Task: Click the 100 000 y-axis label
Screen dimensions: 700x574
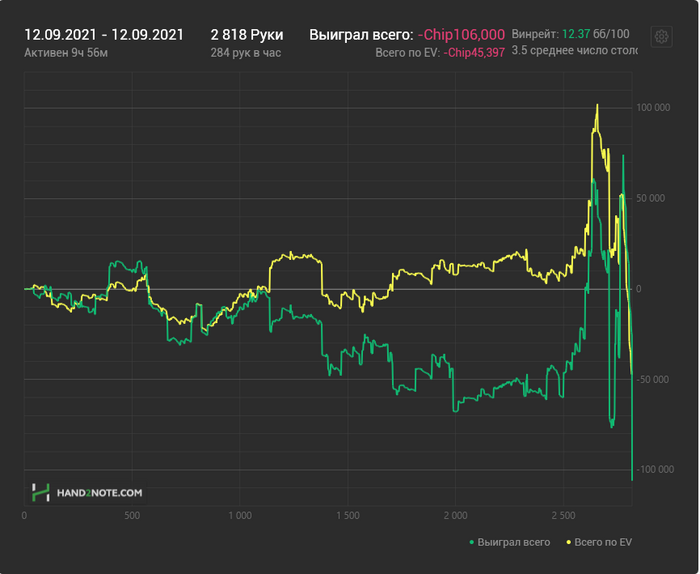Action: point(653,108)
